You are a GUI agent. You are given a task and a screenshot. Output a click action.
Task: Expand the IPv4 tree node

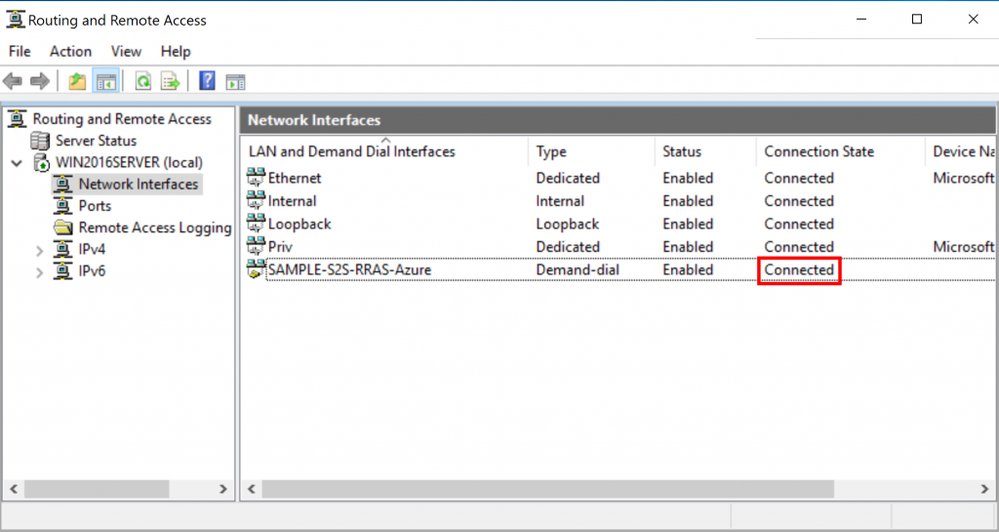[x=40, y=250]
